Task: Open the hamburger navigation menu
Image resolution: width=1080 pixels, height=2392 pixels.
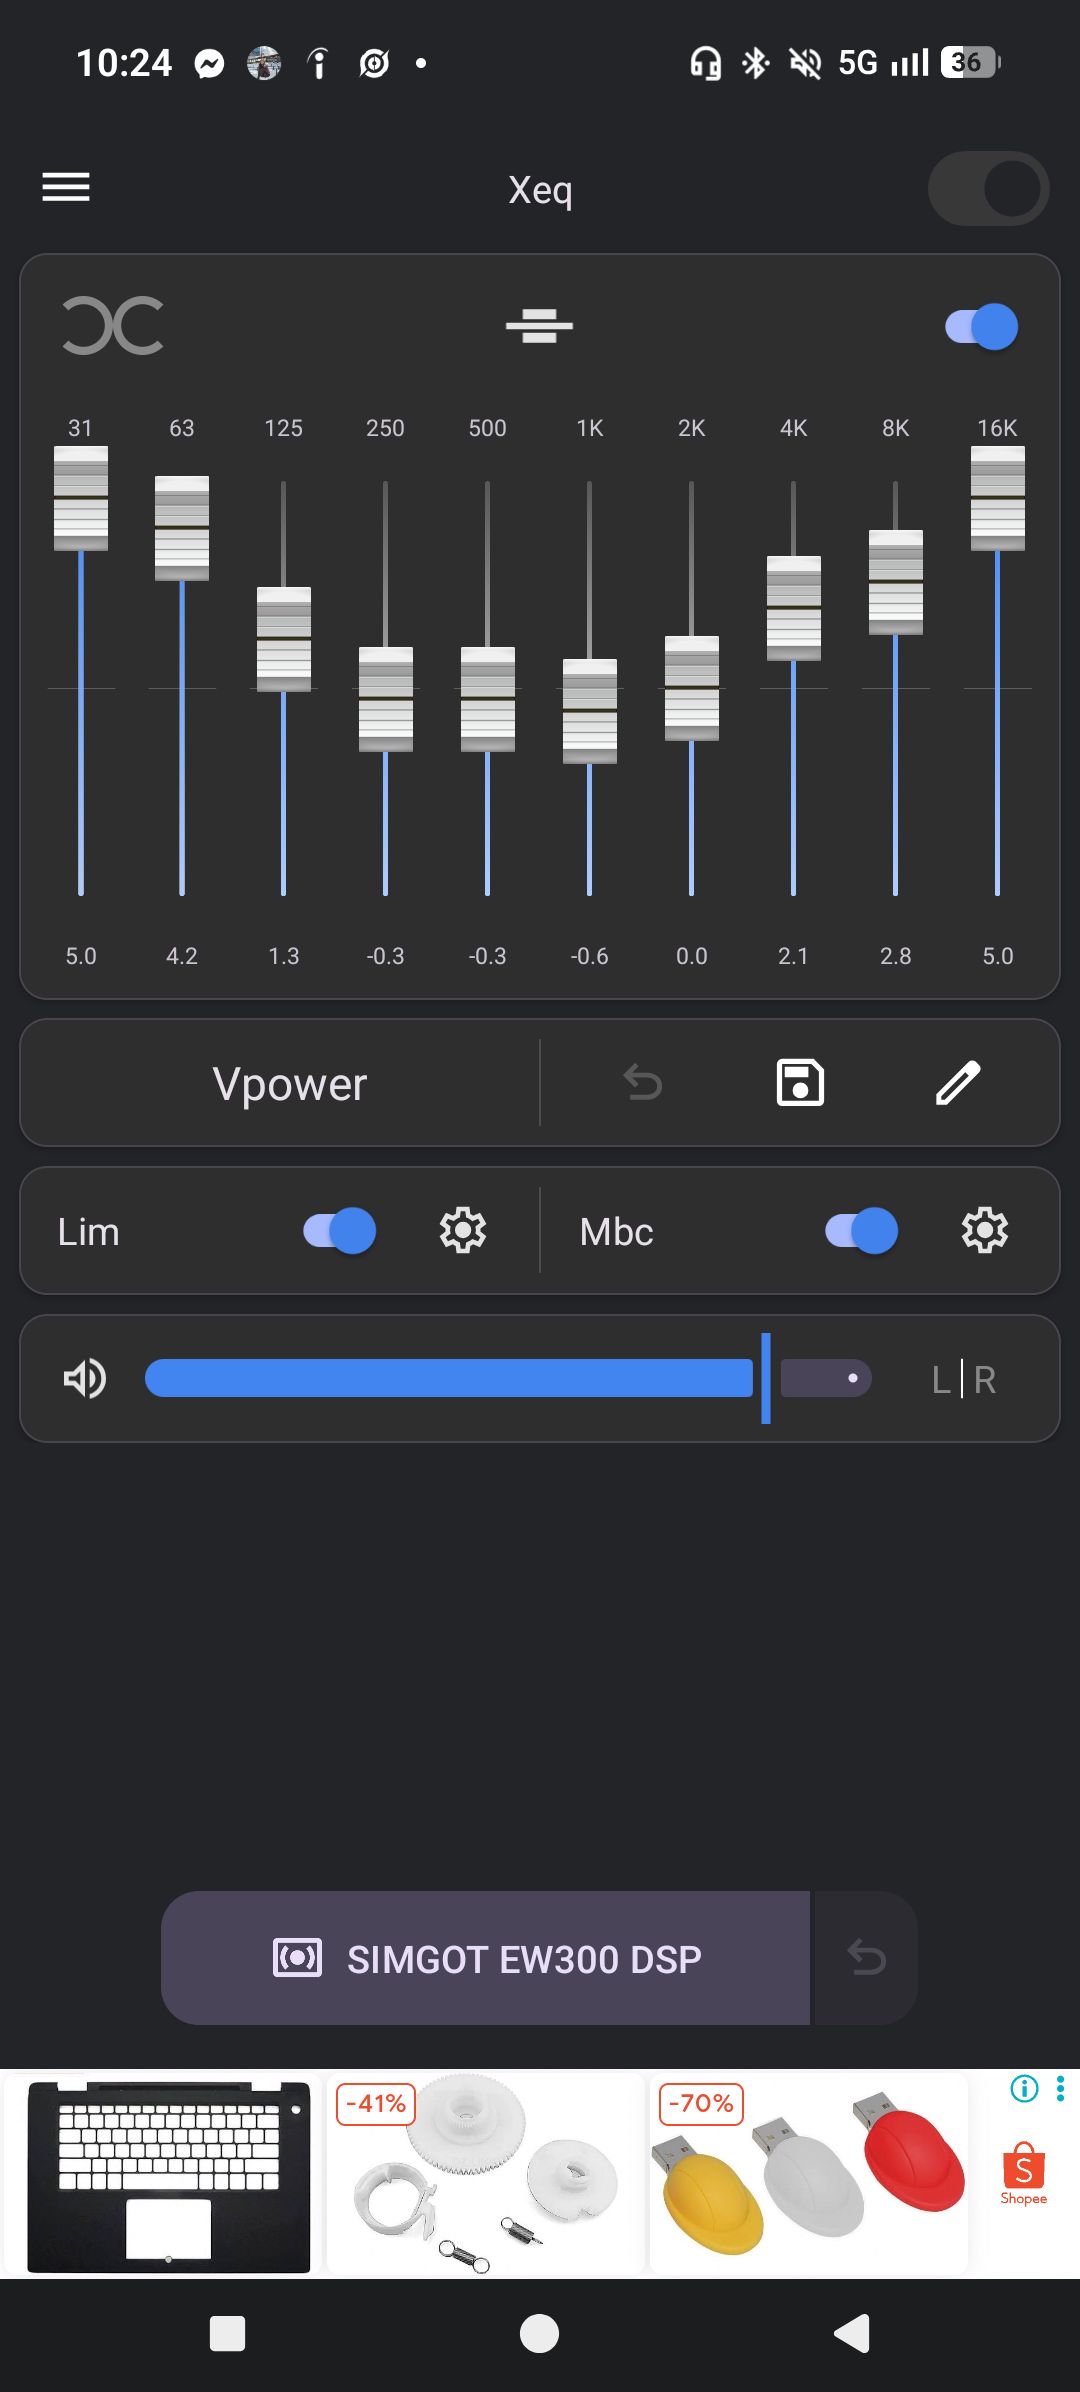Action: 66,187
